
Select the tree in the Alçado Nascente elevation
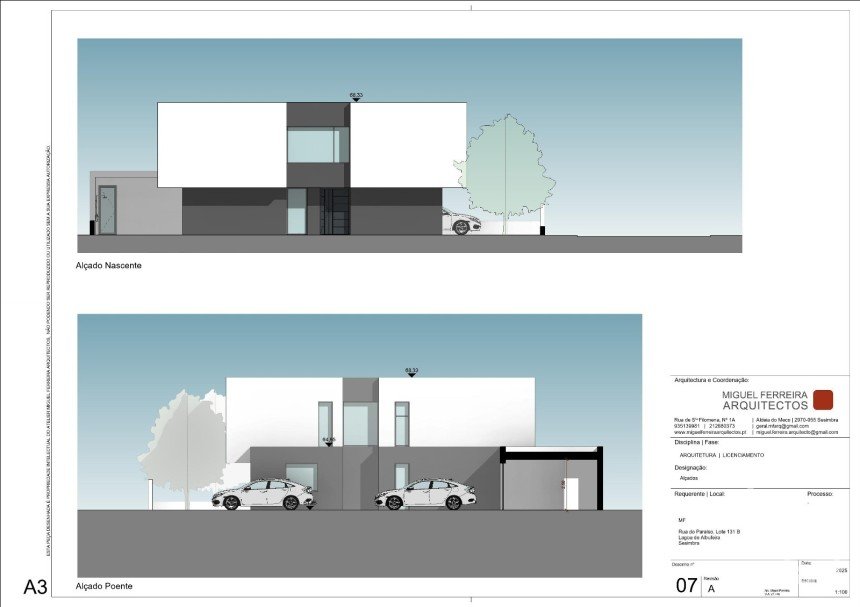coord(504,168)
